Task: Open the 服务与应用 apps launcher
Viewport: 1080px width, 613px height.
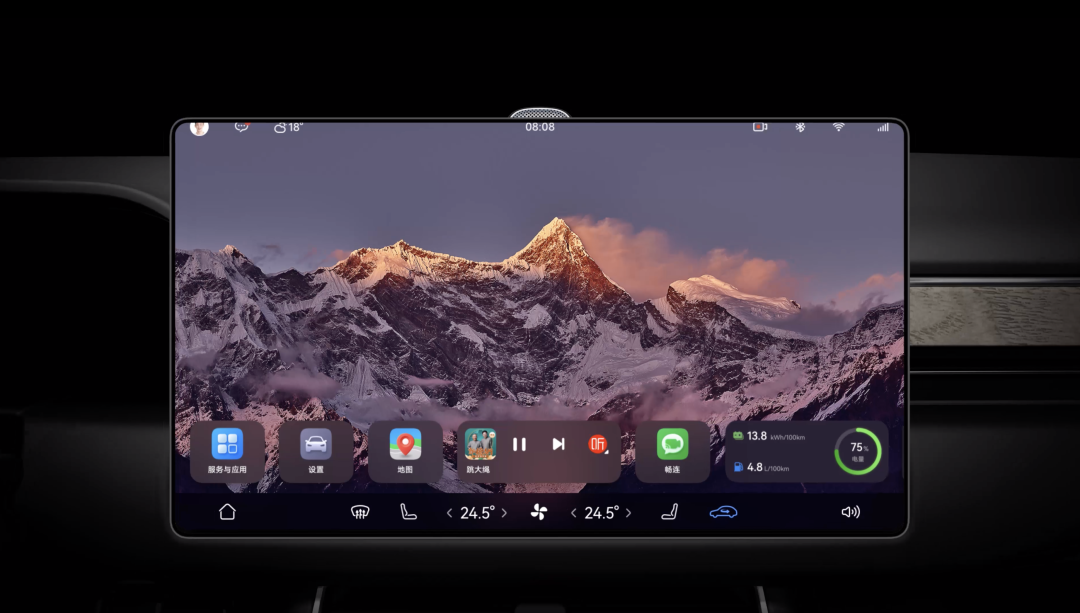Action: [x=227, y=445]
